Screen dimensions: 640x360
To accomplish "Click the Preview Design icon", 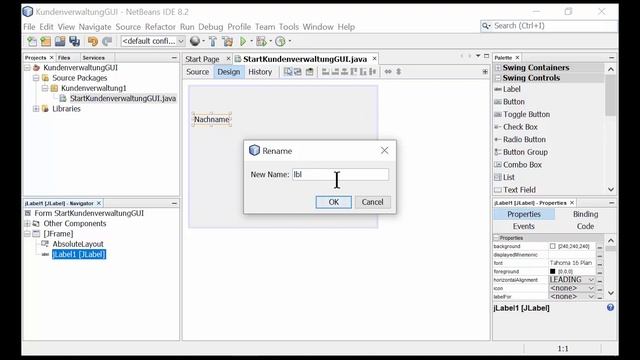I will coord(310,72).
